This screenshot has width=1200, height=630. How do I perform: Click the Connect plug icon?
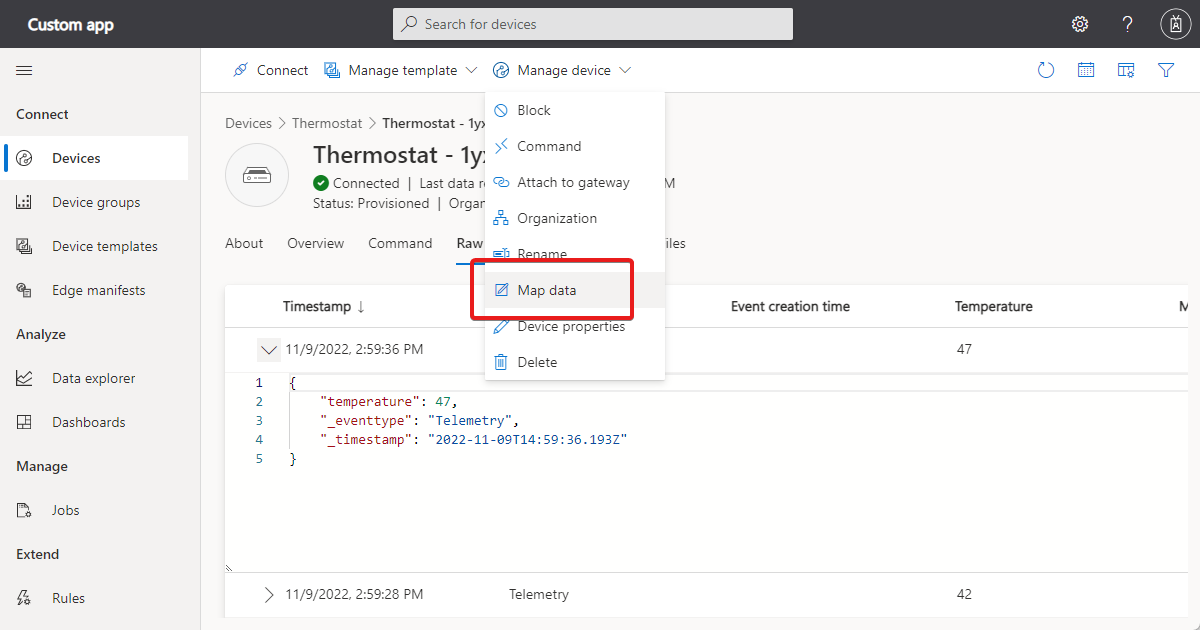coord(240,70)
